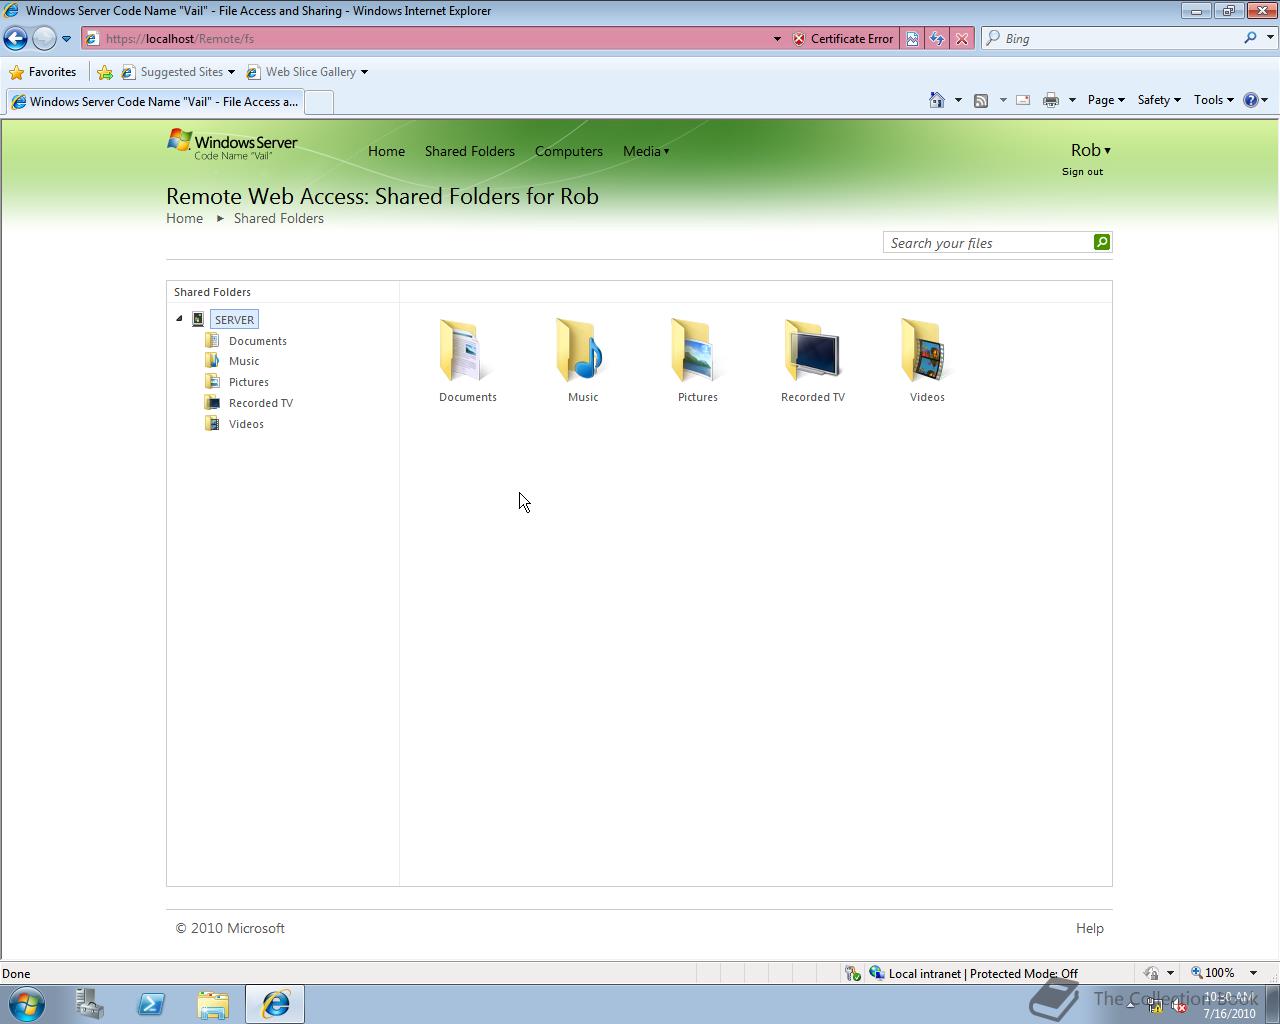Select the SERVER tree node

234,319
